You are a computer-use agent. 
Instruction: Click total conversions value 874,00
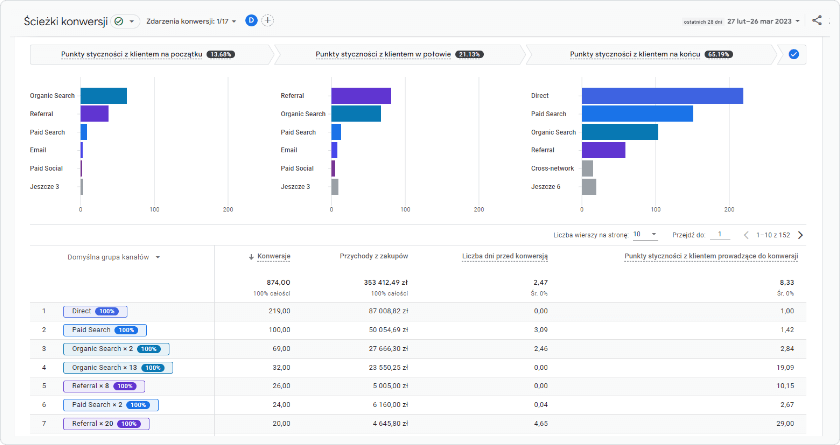click(x=279, y=282)
